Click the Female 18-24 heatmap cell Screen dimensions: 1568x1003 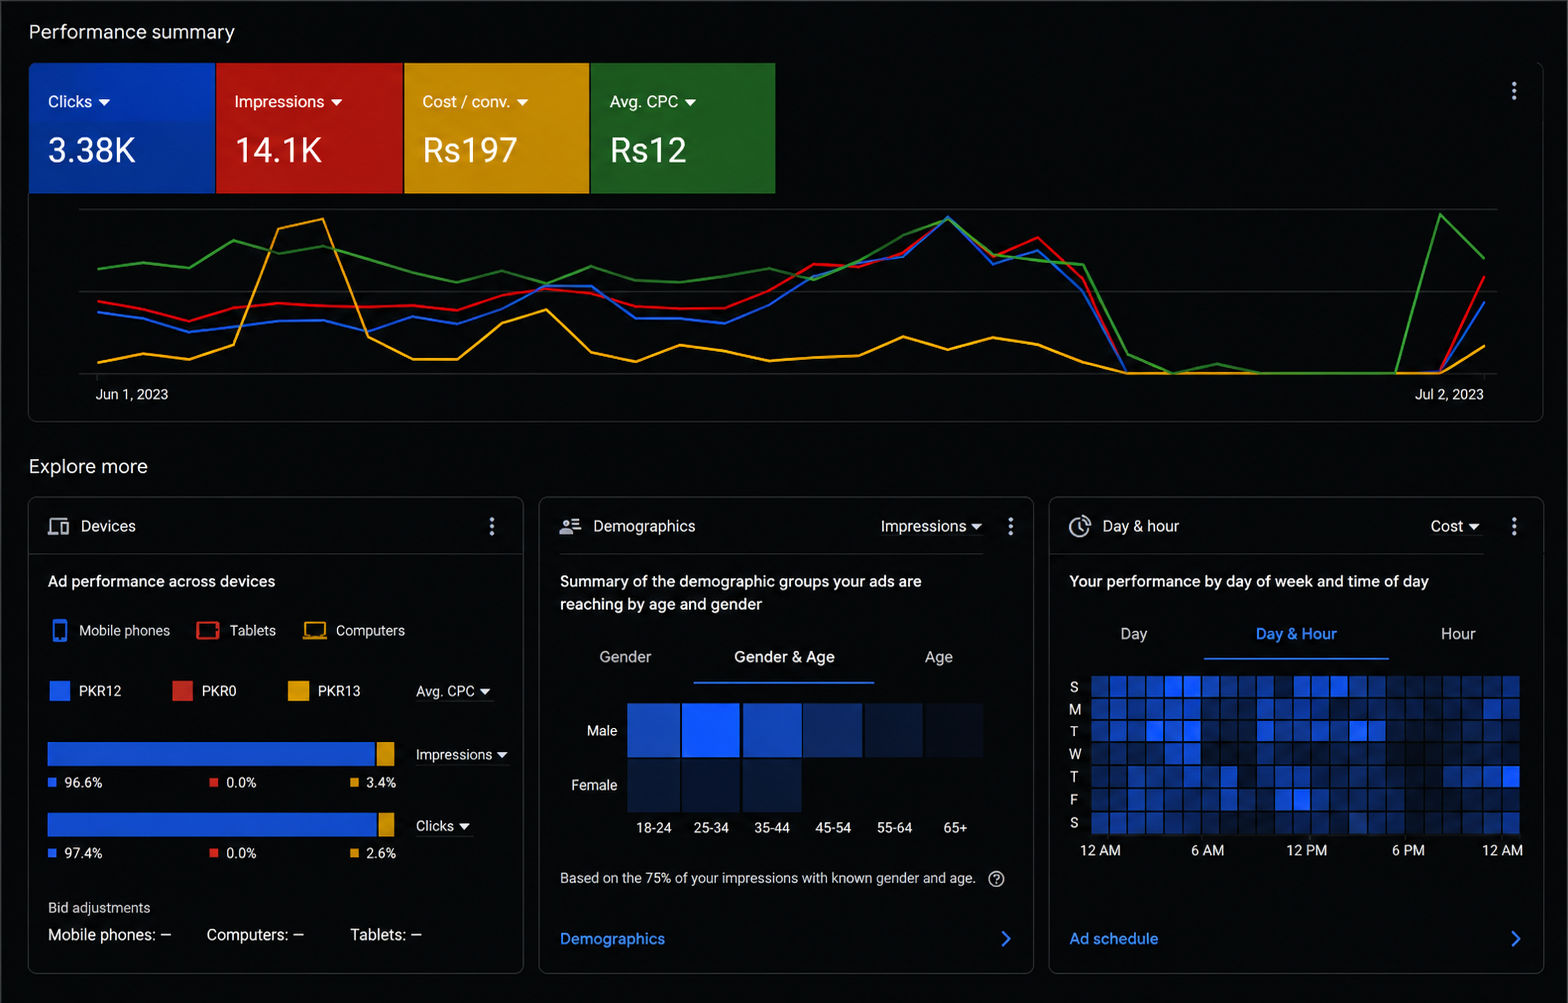point(654,785)
